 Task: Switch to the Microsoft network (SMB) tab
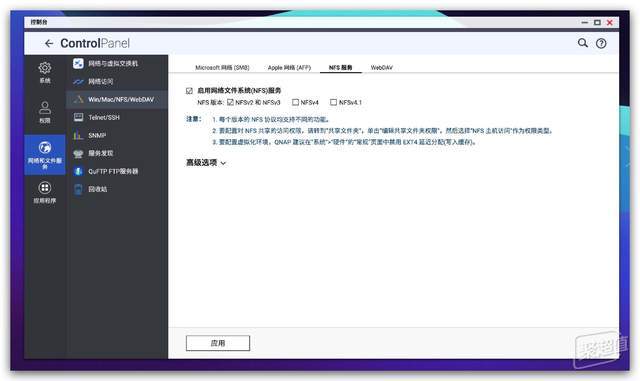222,67
